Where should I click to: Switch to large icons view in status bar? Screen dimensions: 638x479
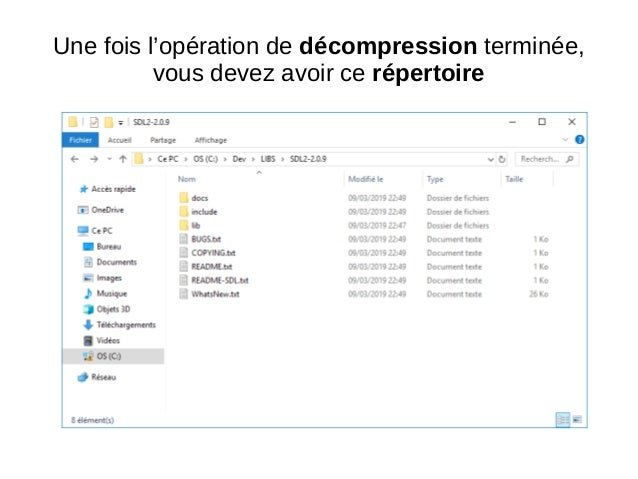pos(577,420)
